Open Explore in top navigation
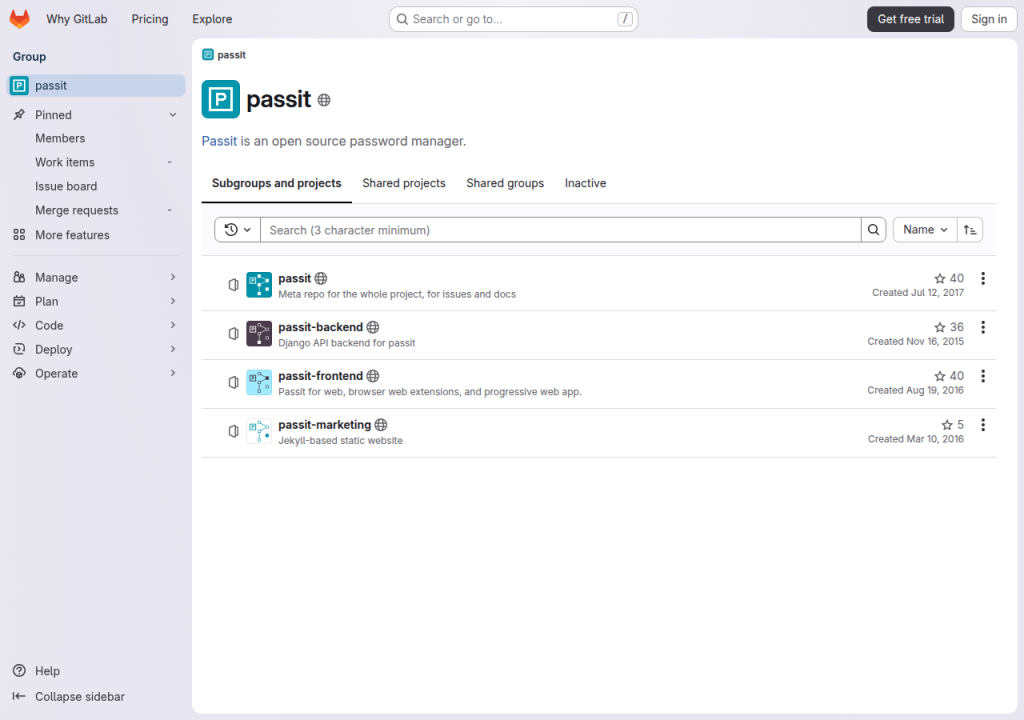This screenshot has width=1024, height=720. [212, 20]
